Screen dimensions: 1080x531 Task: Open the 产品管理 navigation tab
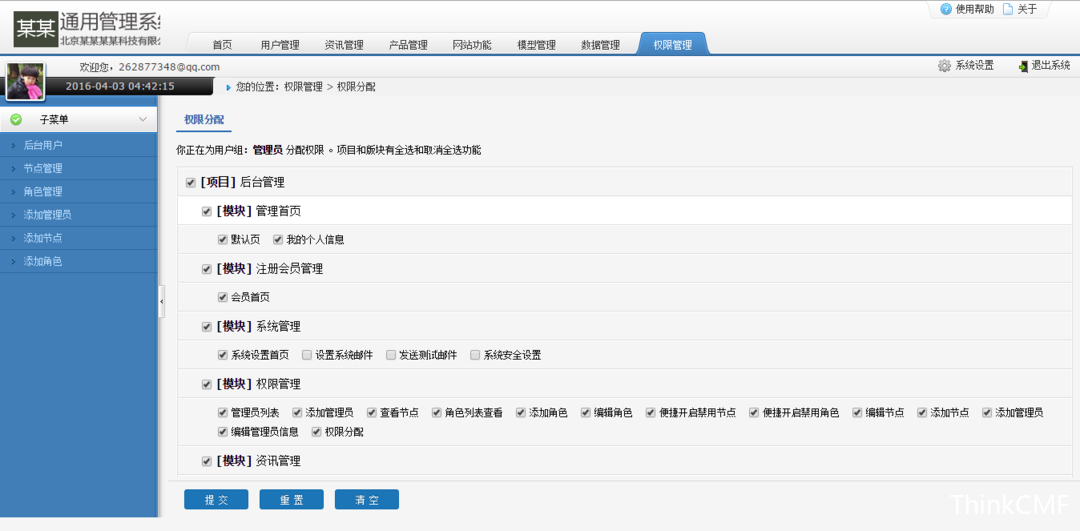[x=408, y=45]
